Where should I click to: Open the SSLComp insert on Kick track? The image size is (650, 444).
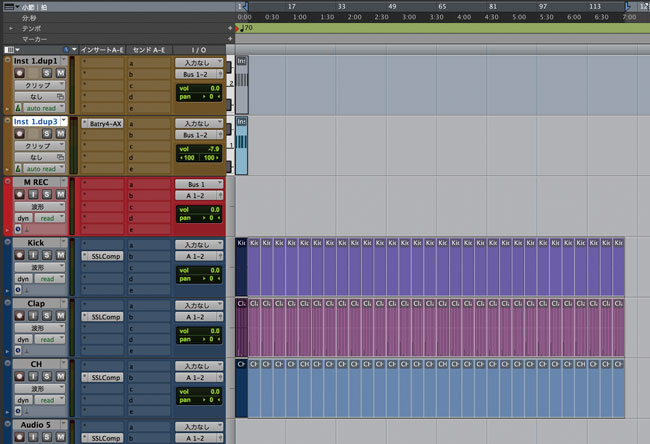tap(103, 256)
